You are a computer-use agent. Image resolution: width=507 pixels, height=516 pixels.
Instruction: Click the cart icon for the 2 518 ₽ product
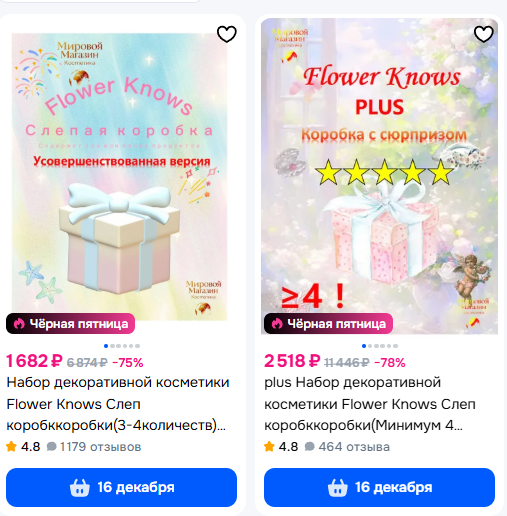point(338,488)
